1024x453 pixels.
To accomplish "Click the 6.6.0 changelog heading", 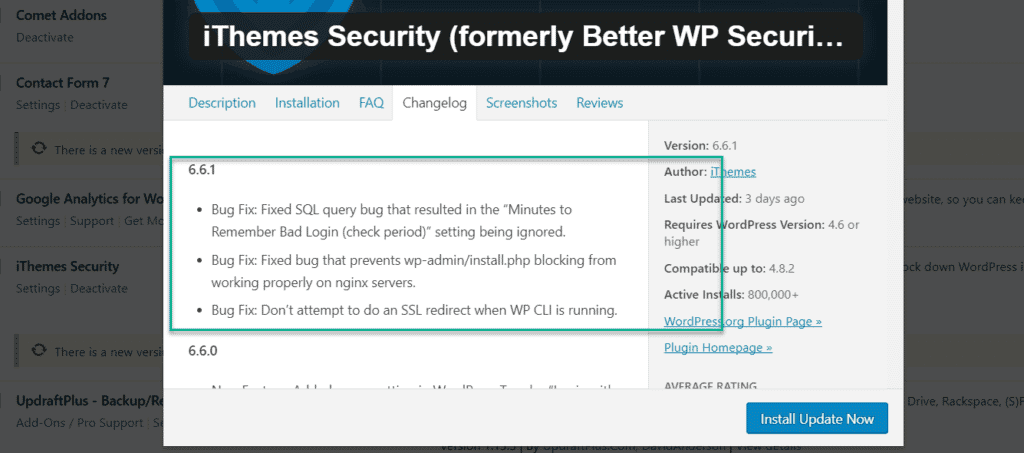I will pos(202,351).
